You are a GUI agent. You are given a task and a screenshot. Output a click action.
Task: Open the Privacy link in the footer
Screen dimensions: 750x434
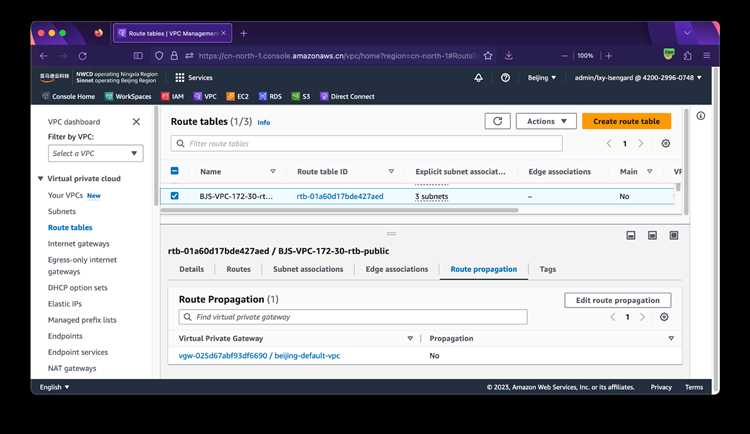point(661,387)
